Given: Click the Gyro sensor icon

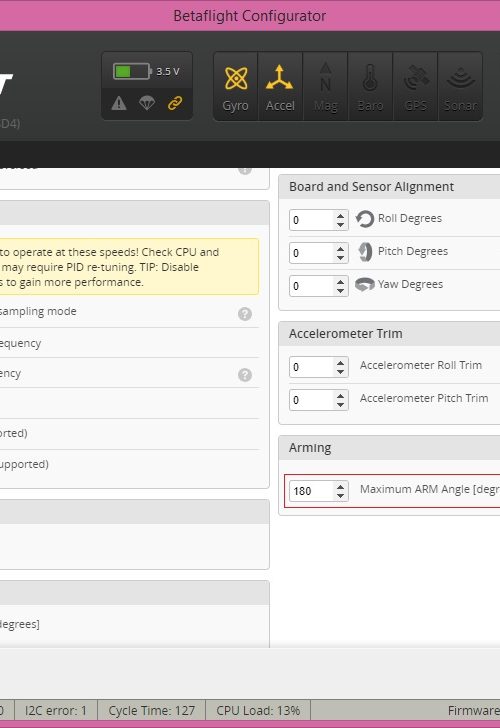Looking at the screenshot, I should [x=235, y=86].
